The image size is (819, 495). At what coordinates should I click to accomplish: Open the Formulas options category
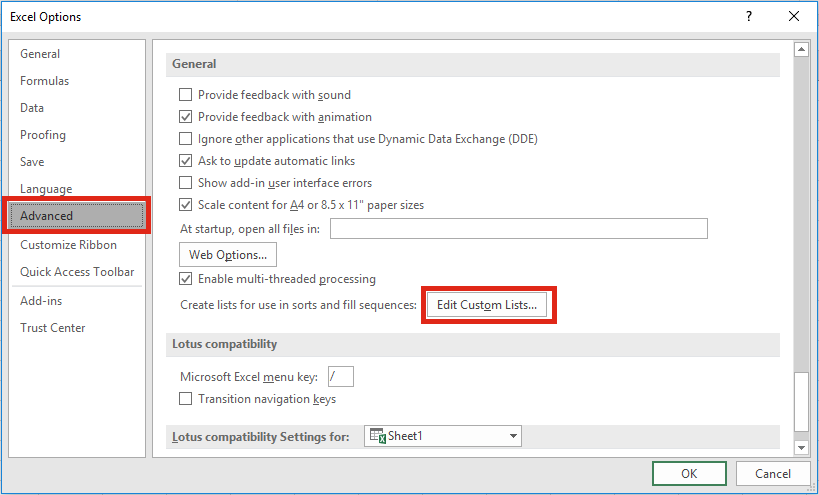(x=44, y=81)
